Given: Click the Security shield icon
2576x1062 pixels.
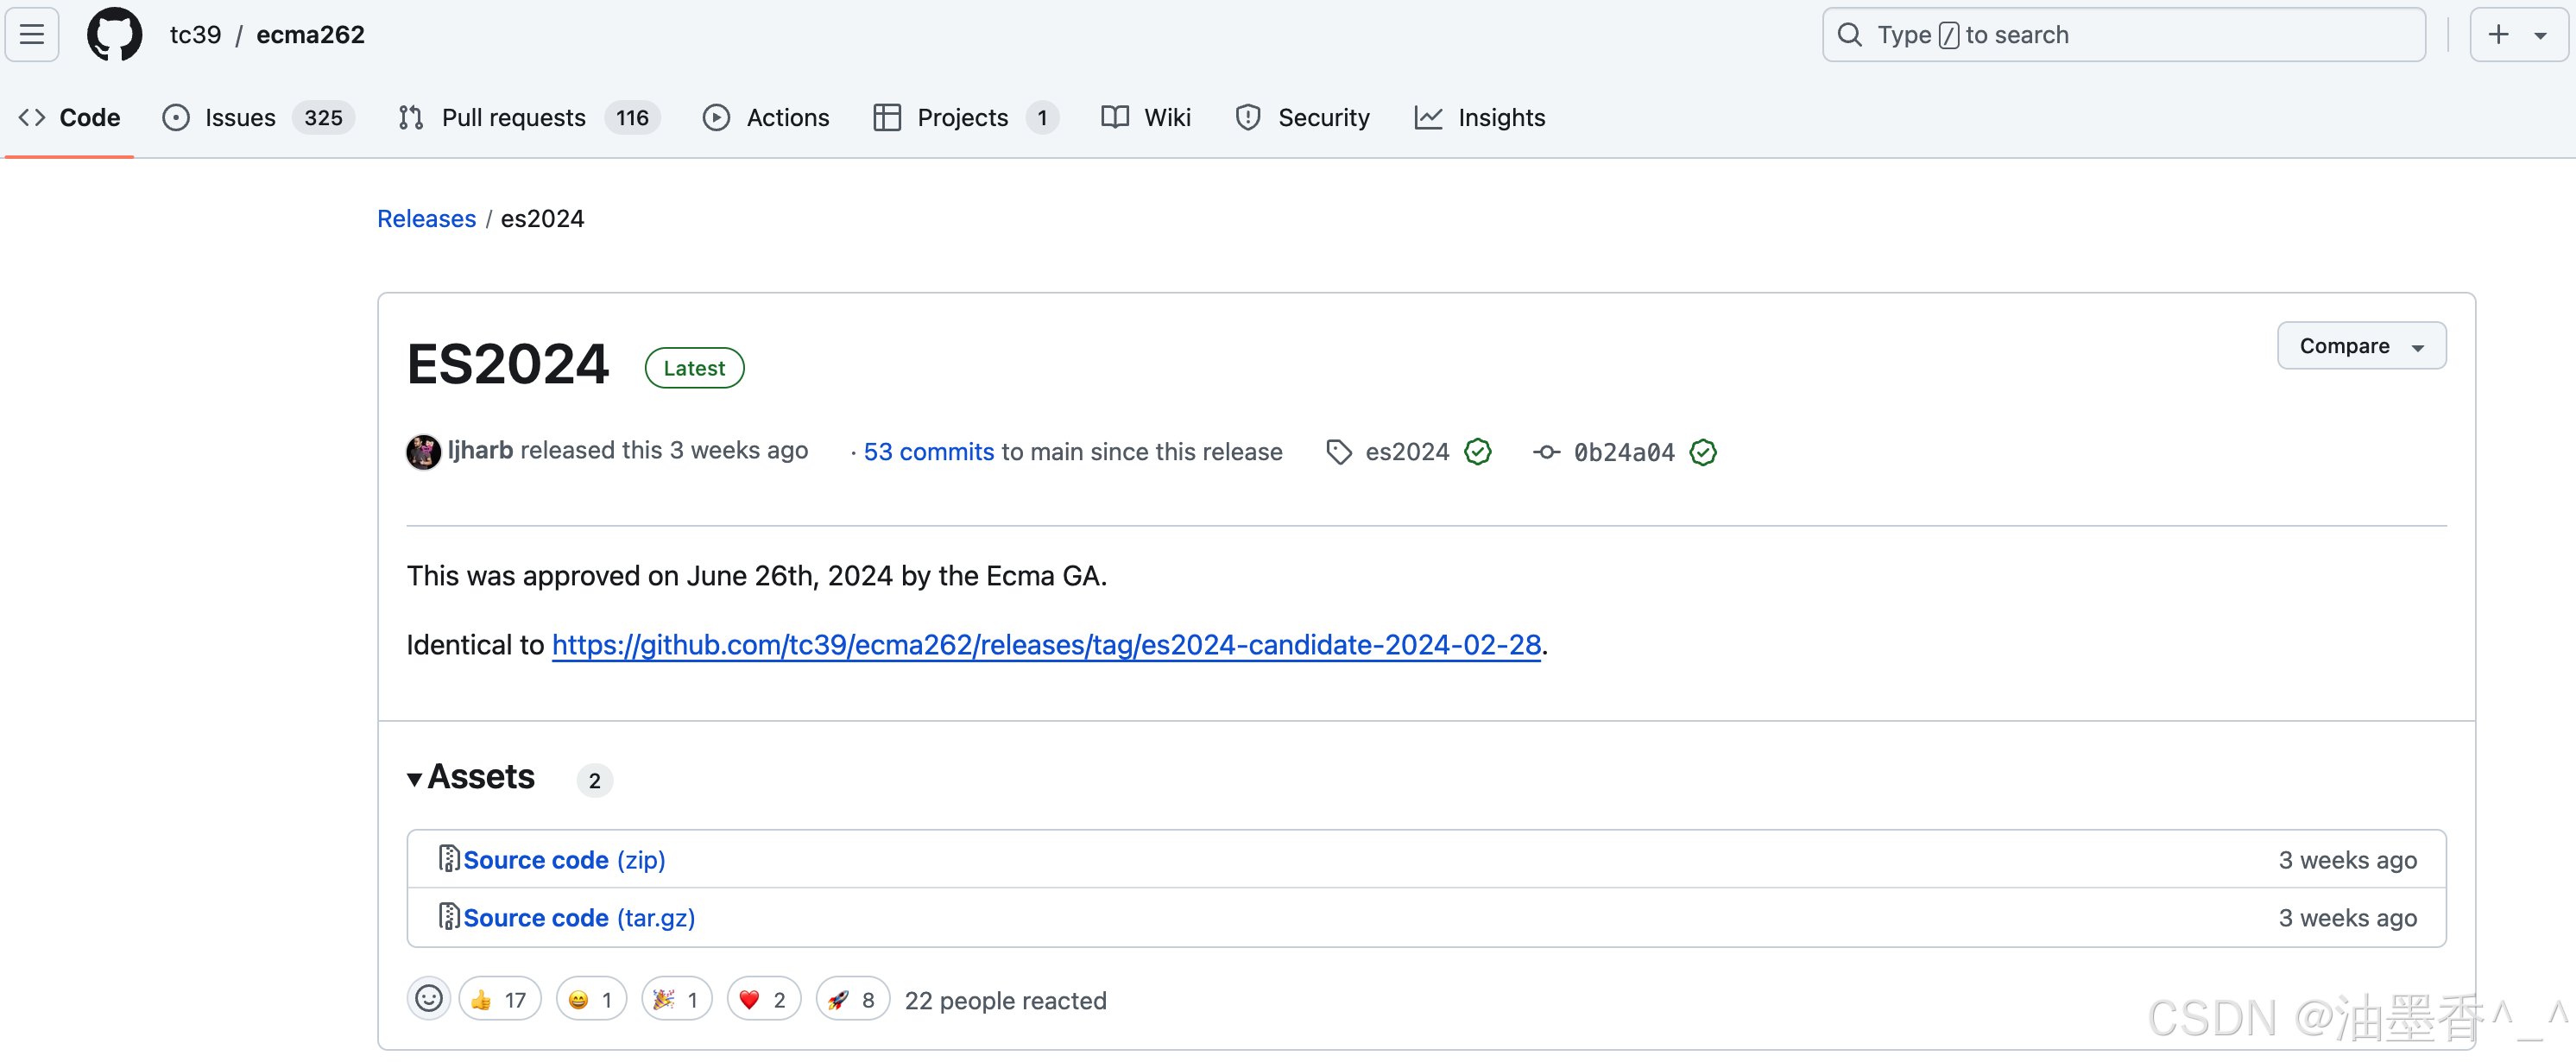Looking at the screenshot, I should click(1248, 117).
